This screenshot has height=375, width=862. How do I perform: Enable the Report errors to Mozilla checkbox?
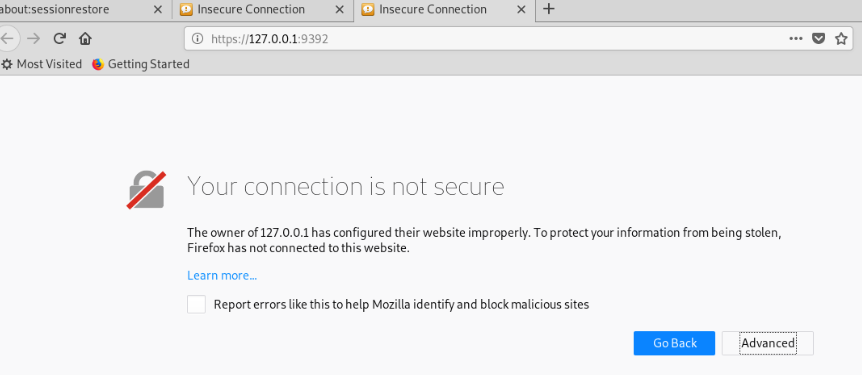[196, 304]
